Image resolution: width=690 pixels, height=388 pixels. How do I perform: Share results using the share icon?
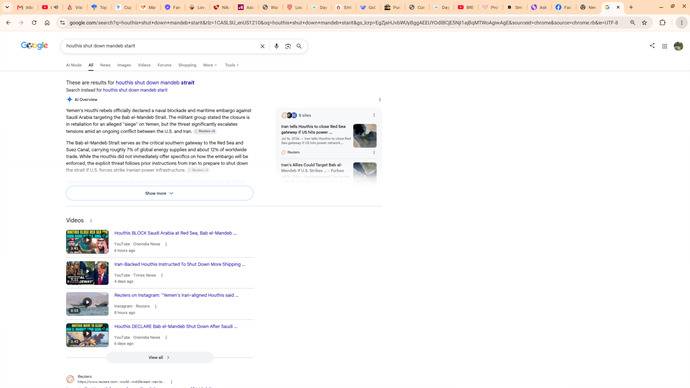click(652, 46)
